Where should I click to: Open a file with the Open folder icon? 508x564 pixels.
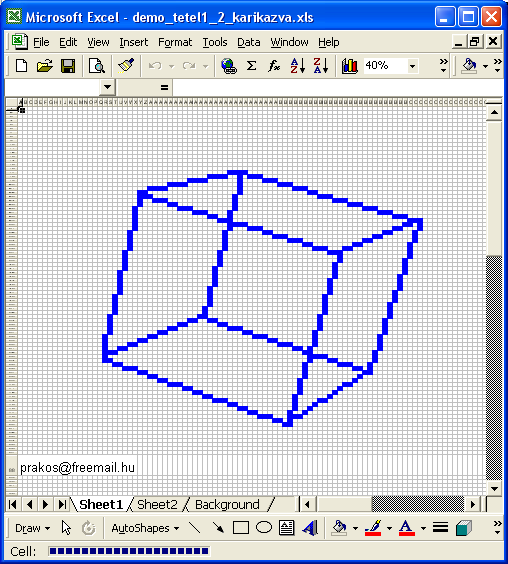pos(45,66)
